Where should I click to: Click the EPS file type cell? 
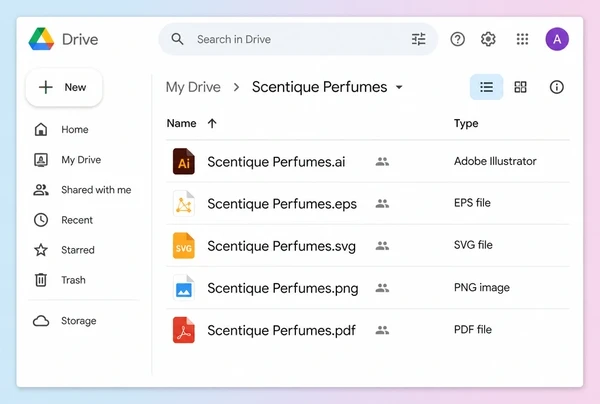point(472,203)
